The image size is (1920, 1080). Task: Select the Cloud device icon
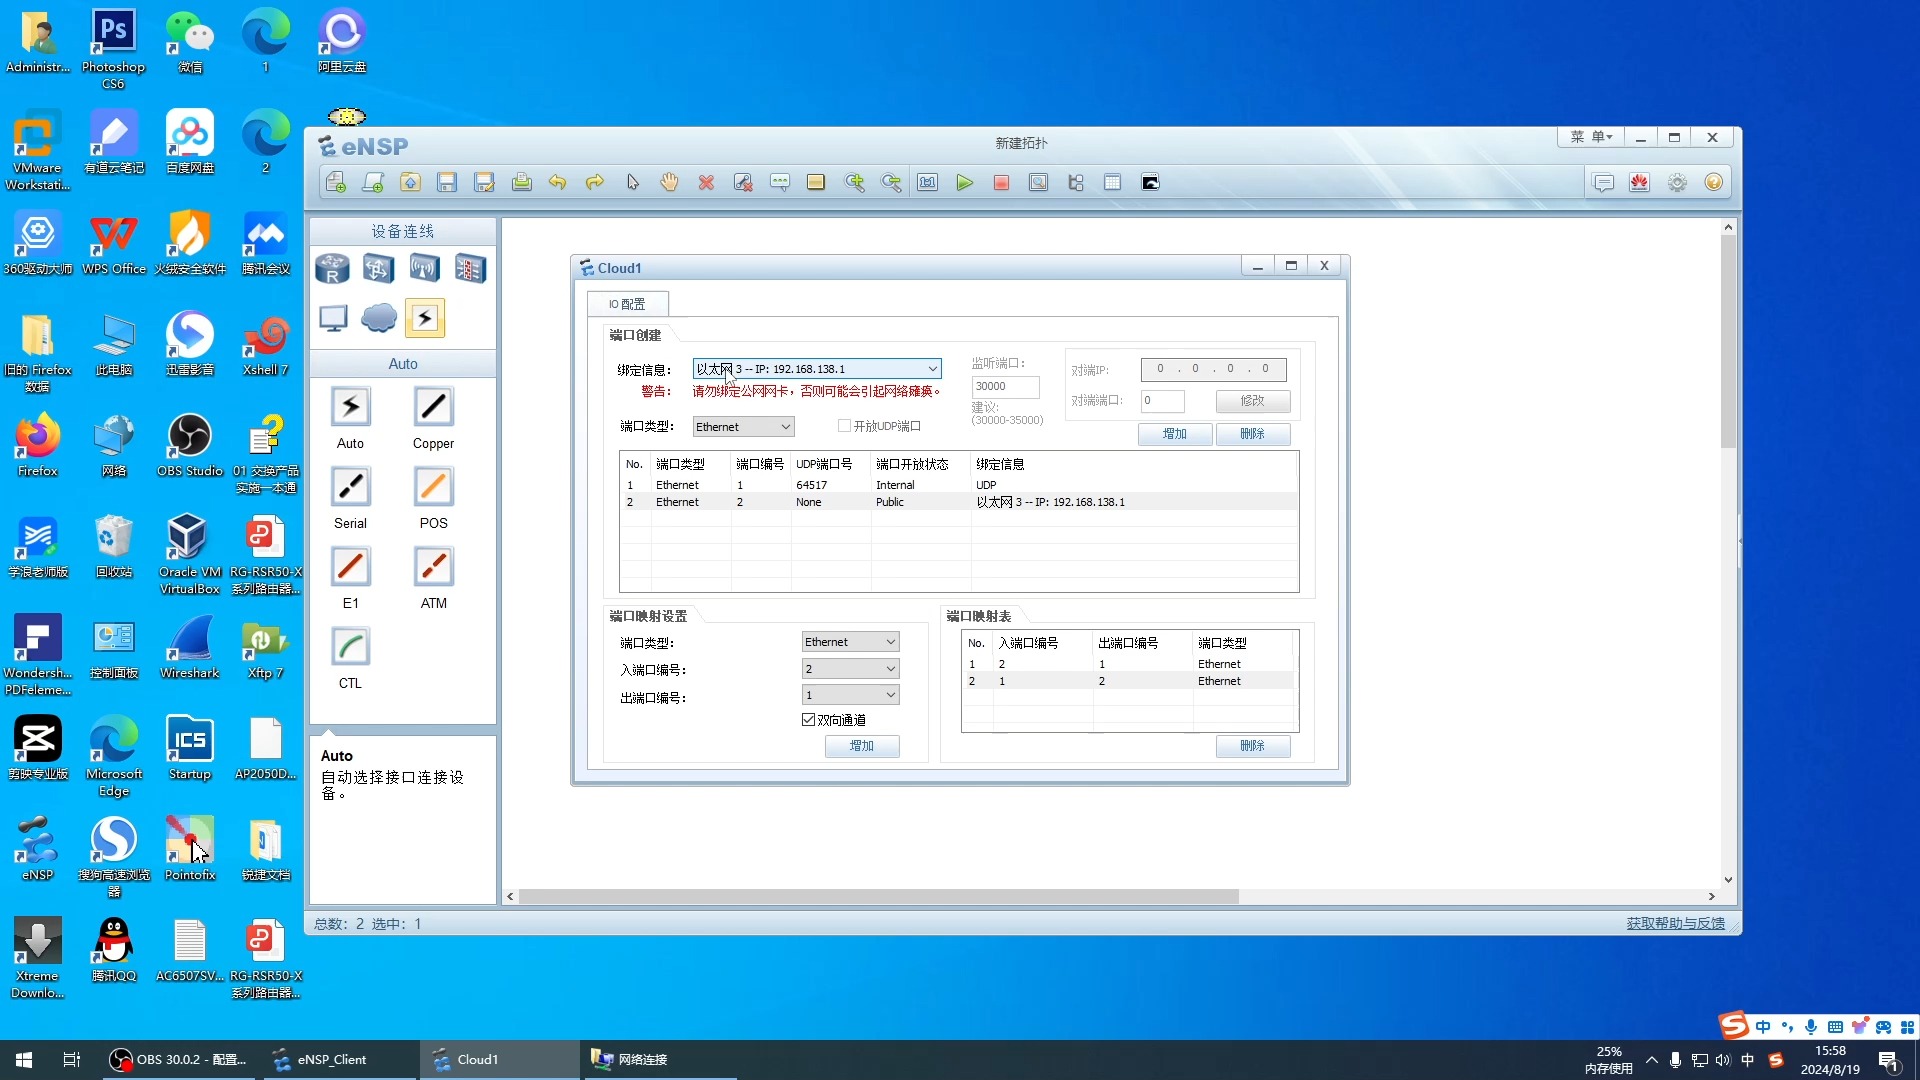pos(378,317)
